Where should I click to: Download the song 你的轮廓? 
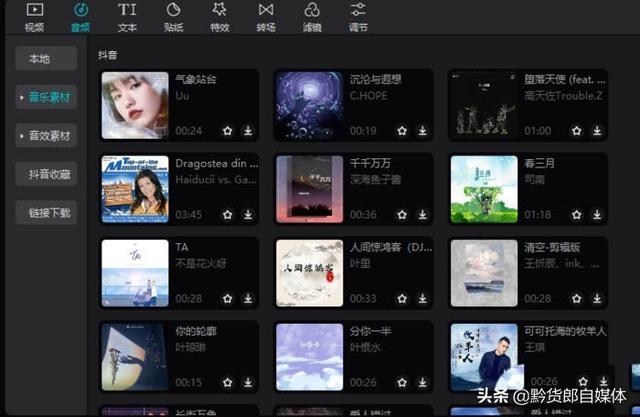pyautogui.click(x=248, y=382)
